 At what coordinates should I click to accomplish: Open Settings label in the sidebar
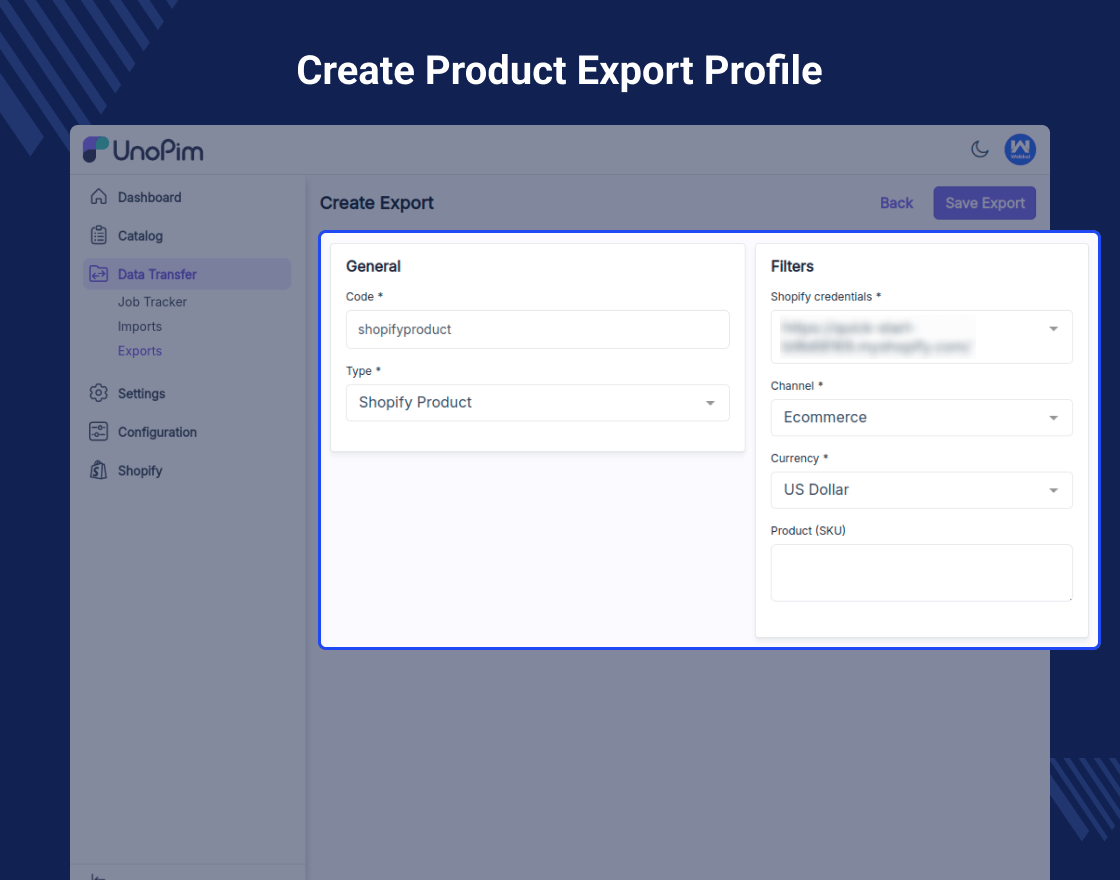point(141,394)
